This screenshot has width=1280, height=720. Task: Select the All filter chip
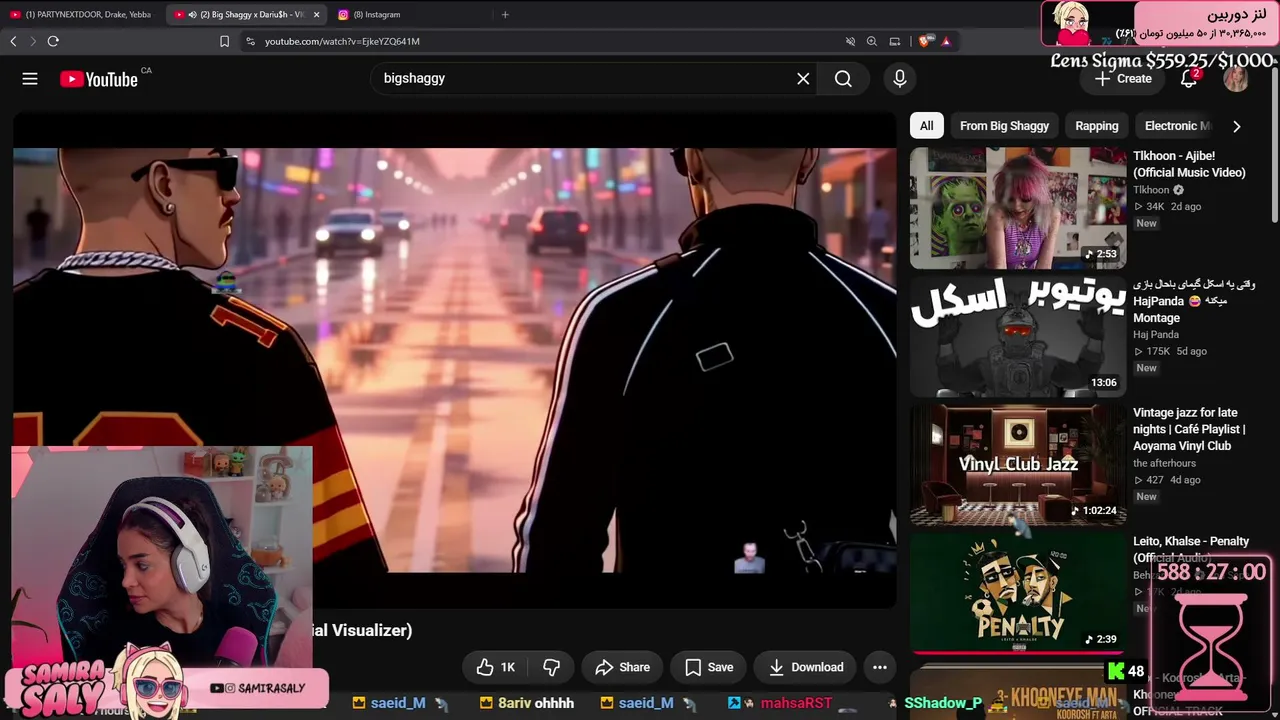coord(927,126)
